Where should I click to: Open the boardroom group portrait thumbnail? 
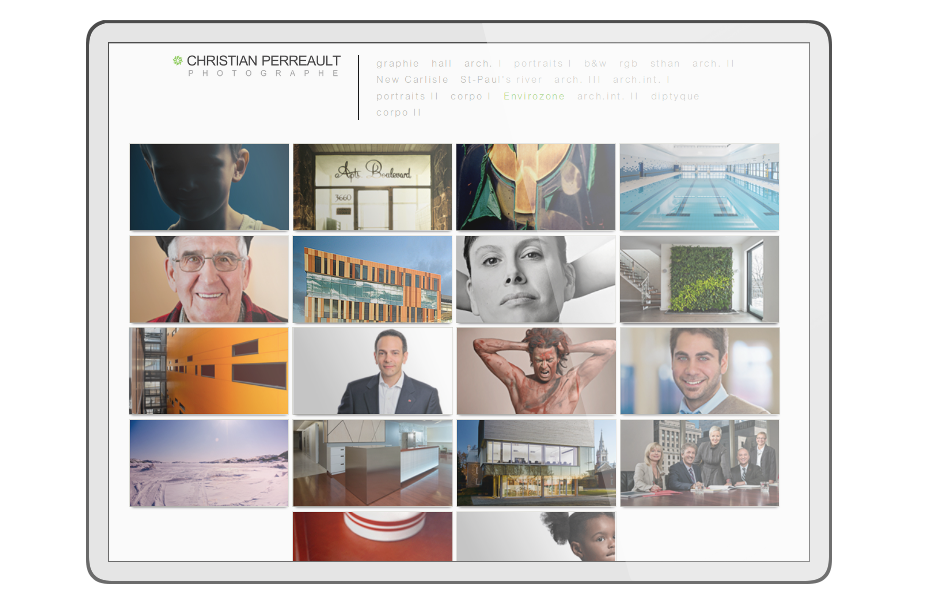[x=699, y=463]
